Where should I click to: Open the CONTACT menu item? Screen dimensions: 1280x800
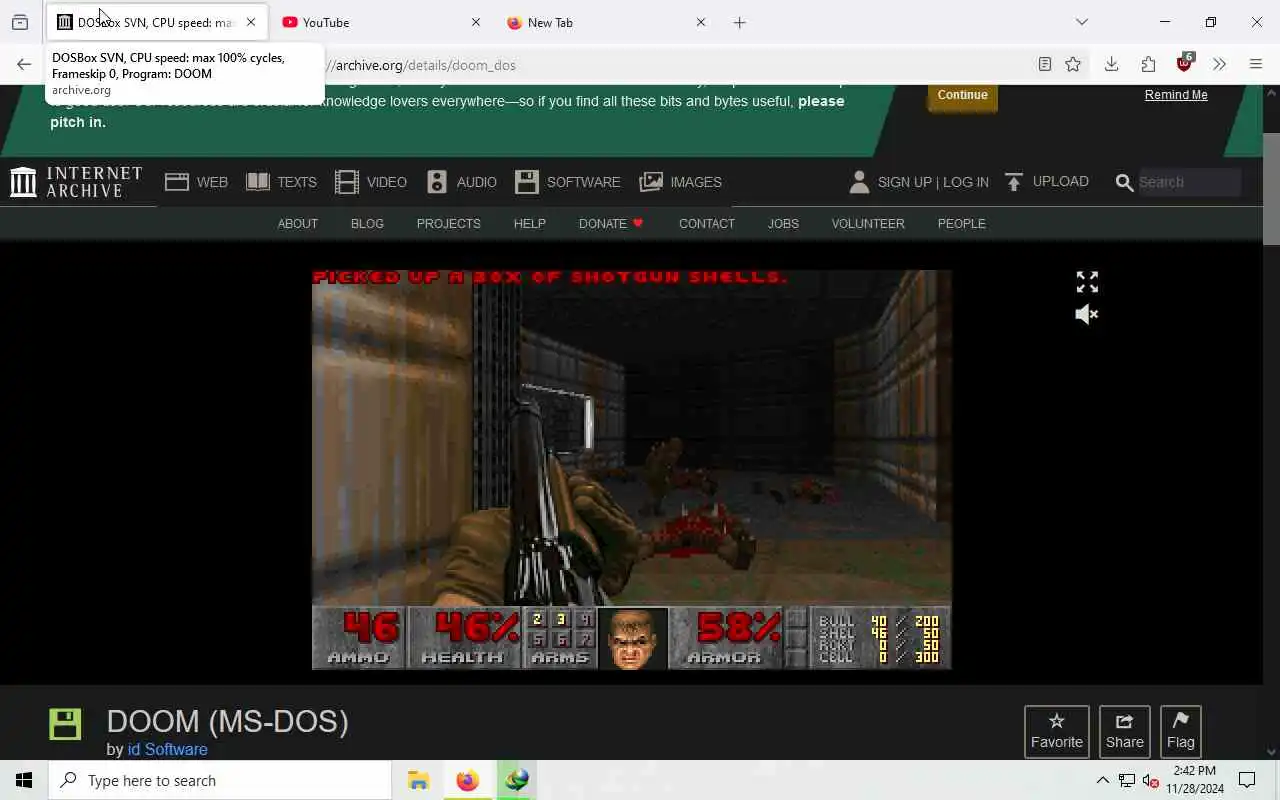(706, 223)
